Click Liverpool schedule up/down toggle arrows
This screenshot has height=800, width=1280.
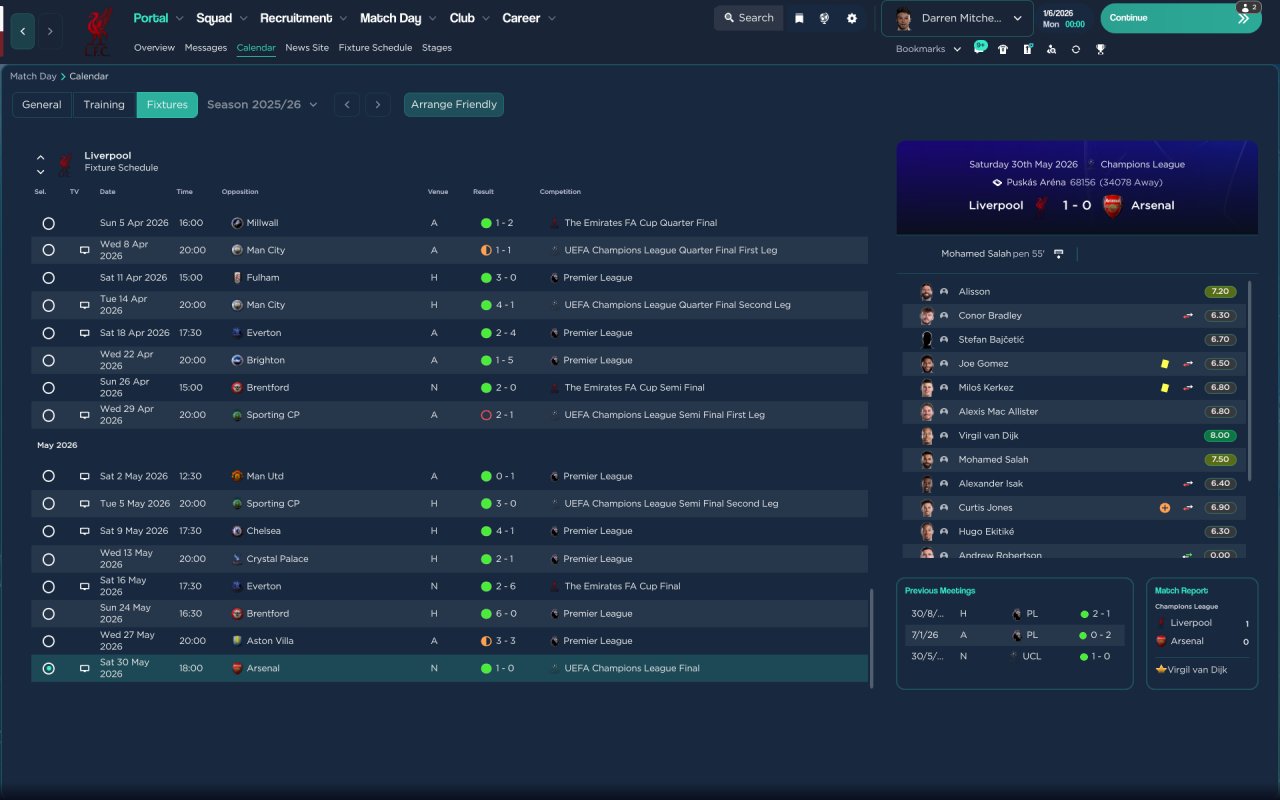point(41,164)
